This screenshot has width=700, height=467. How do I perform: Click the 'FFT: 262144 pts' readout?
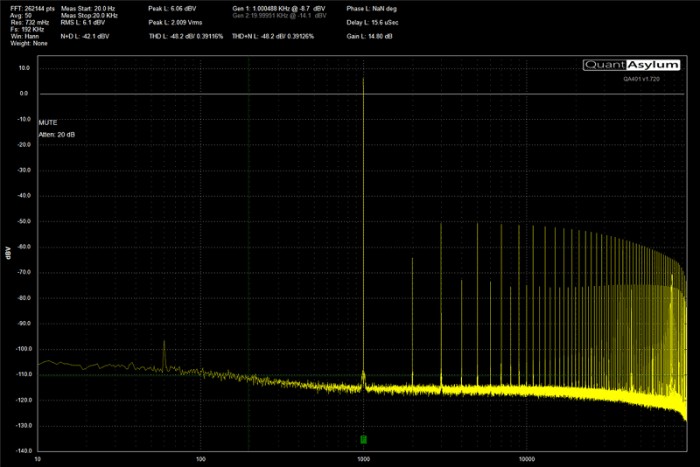pos(33,8)
